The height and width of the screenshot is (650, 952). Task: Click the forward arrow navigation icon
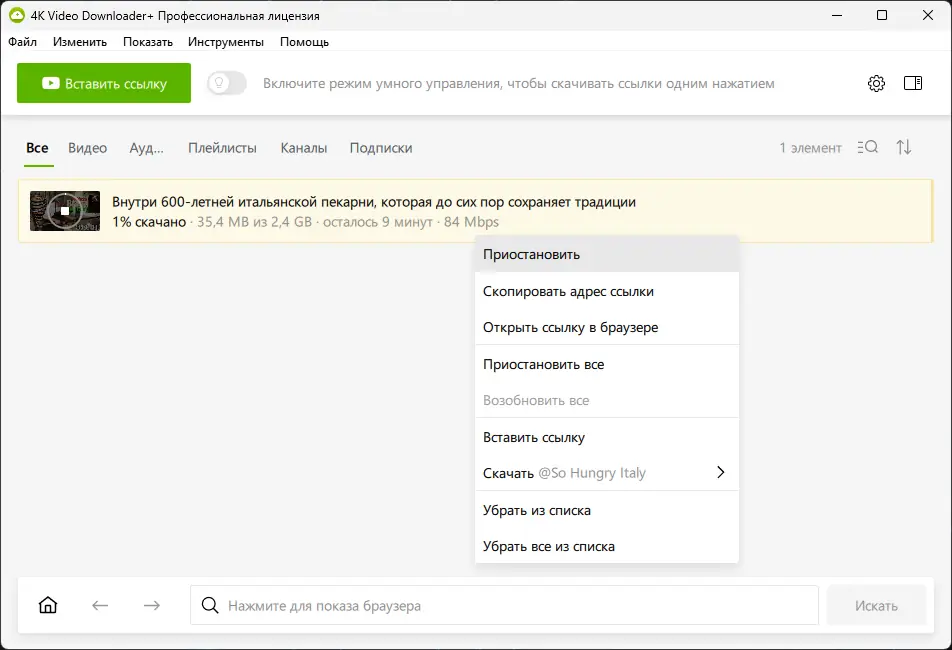click(x=151, y=605)
